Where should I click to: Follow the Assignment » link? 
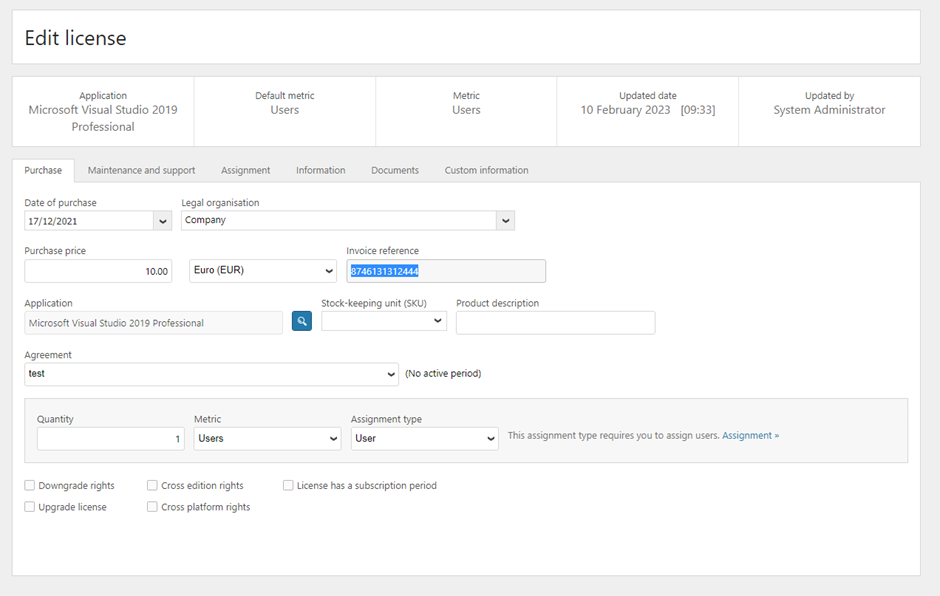[751, 435]
